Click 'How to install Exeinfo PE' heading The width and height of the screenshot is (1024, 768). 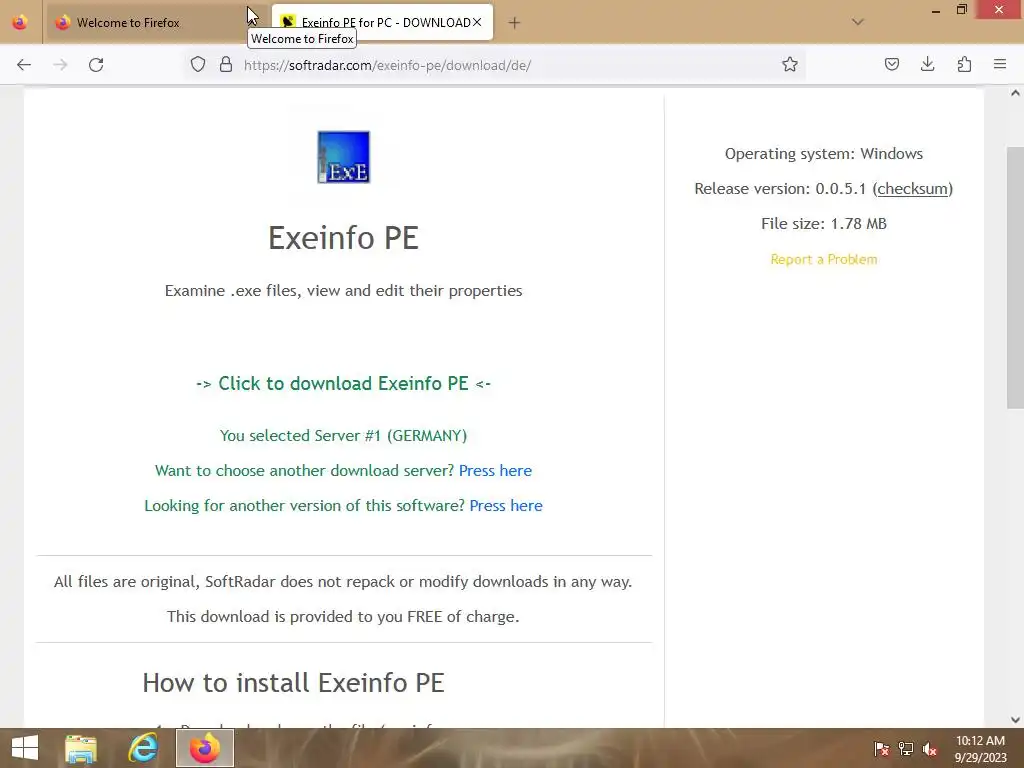pos(293,683)
